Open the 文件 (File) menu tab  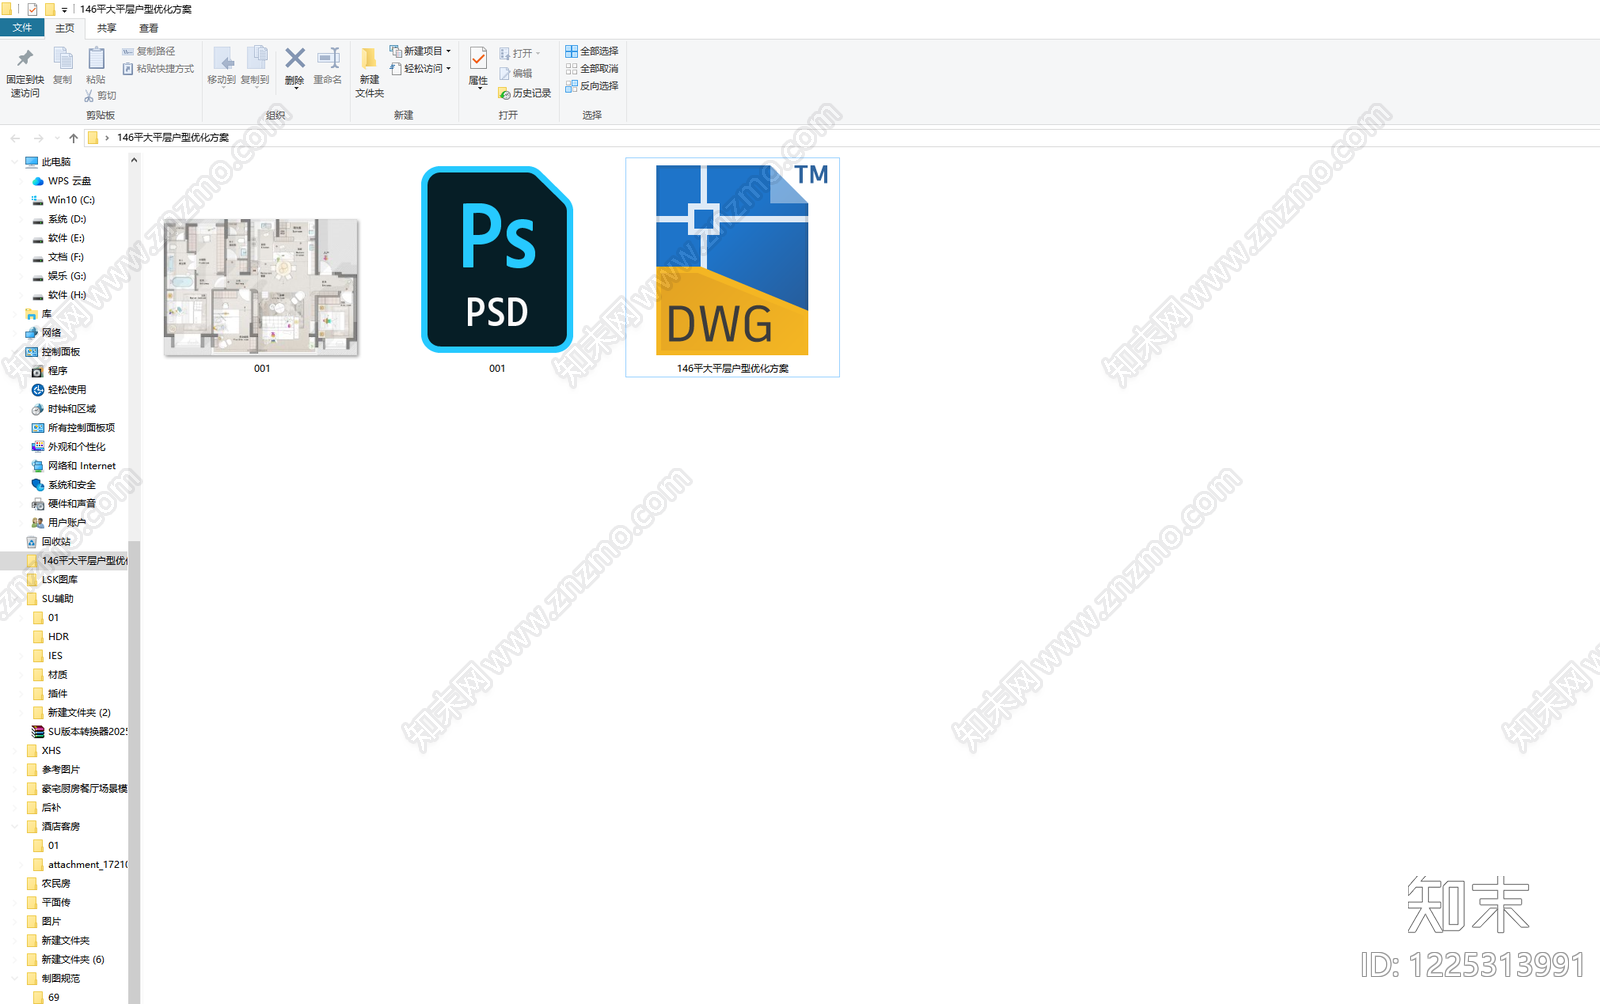point(22,28)
